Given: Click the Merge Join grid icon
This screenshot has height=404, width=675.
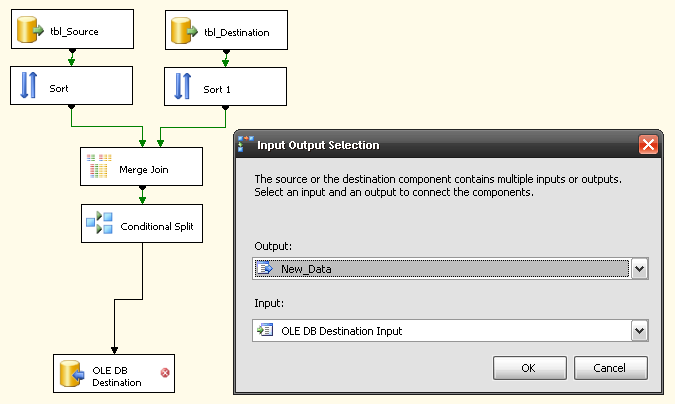Looking at the screenshot, I should [98, 169].
